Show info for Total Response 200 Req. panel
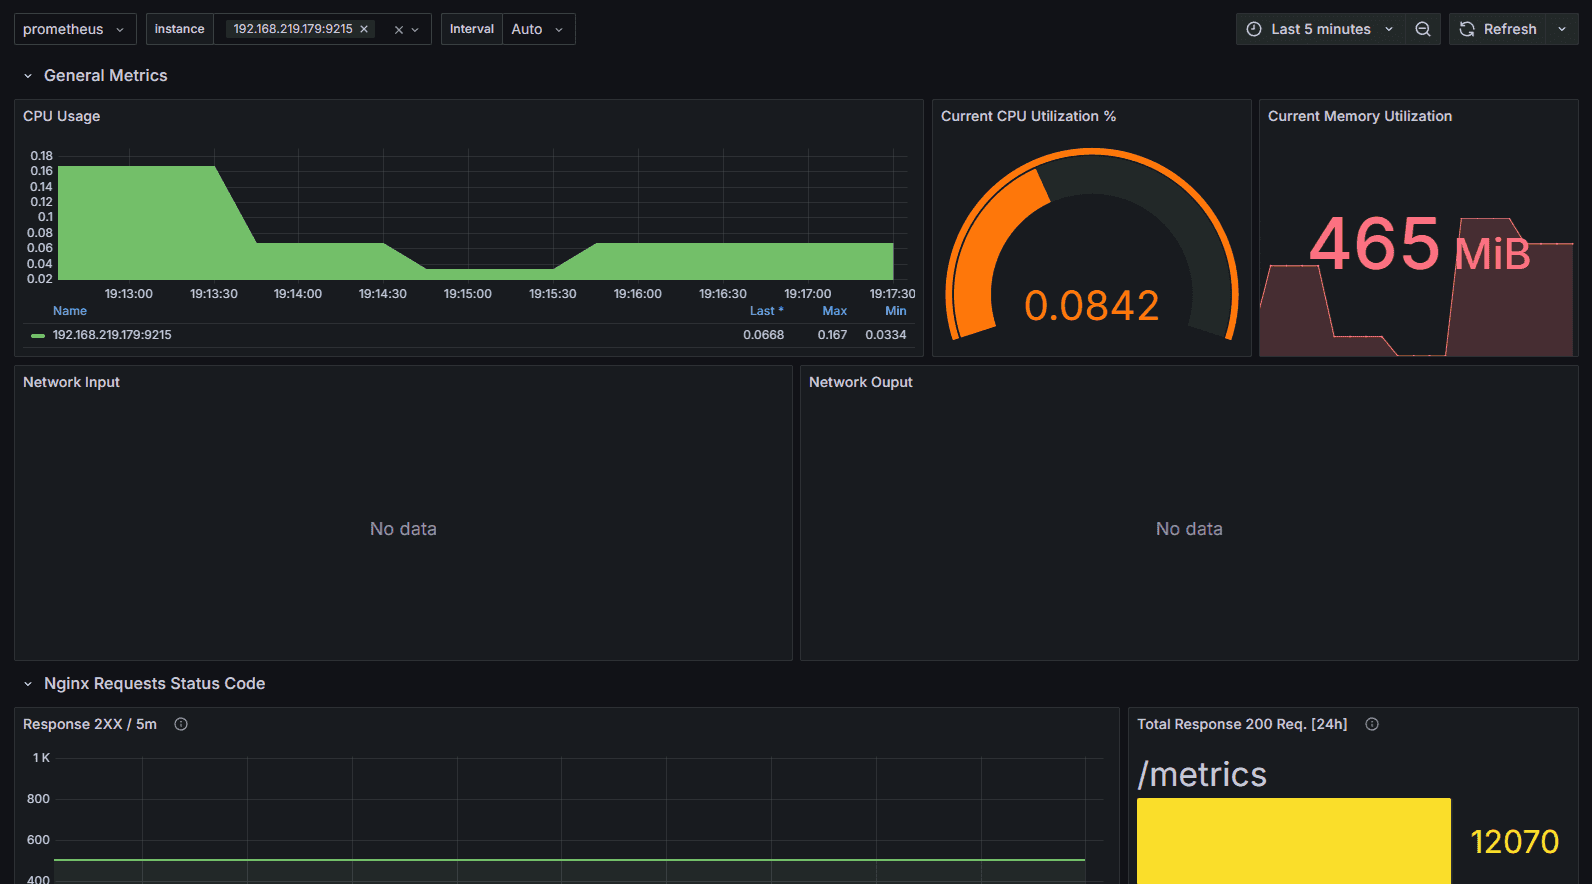This screenshot has height=884, width=1592. [1372, 724]
